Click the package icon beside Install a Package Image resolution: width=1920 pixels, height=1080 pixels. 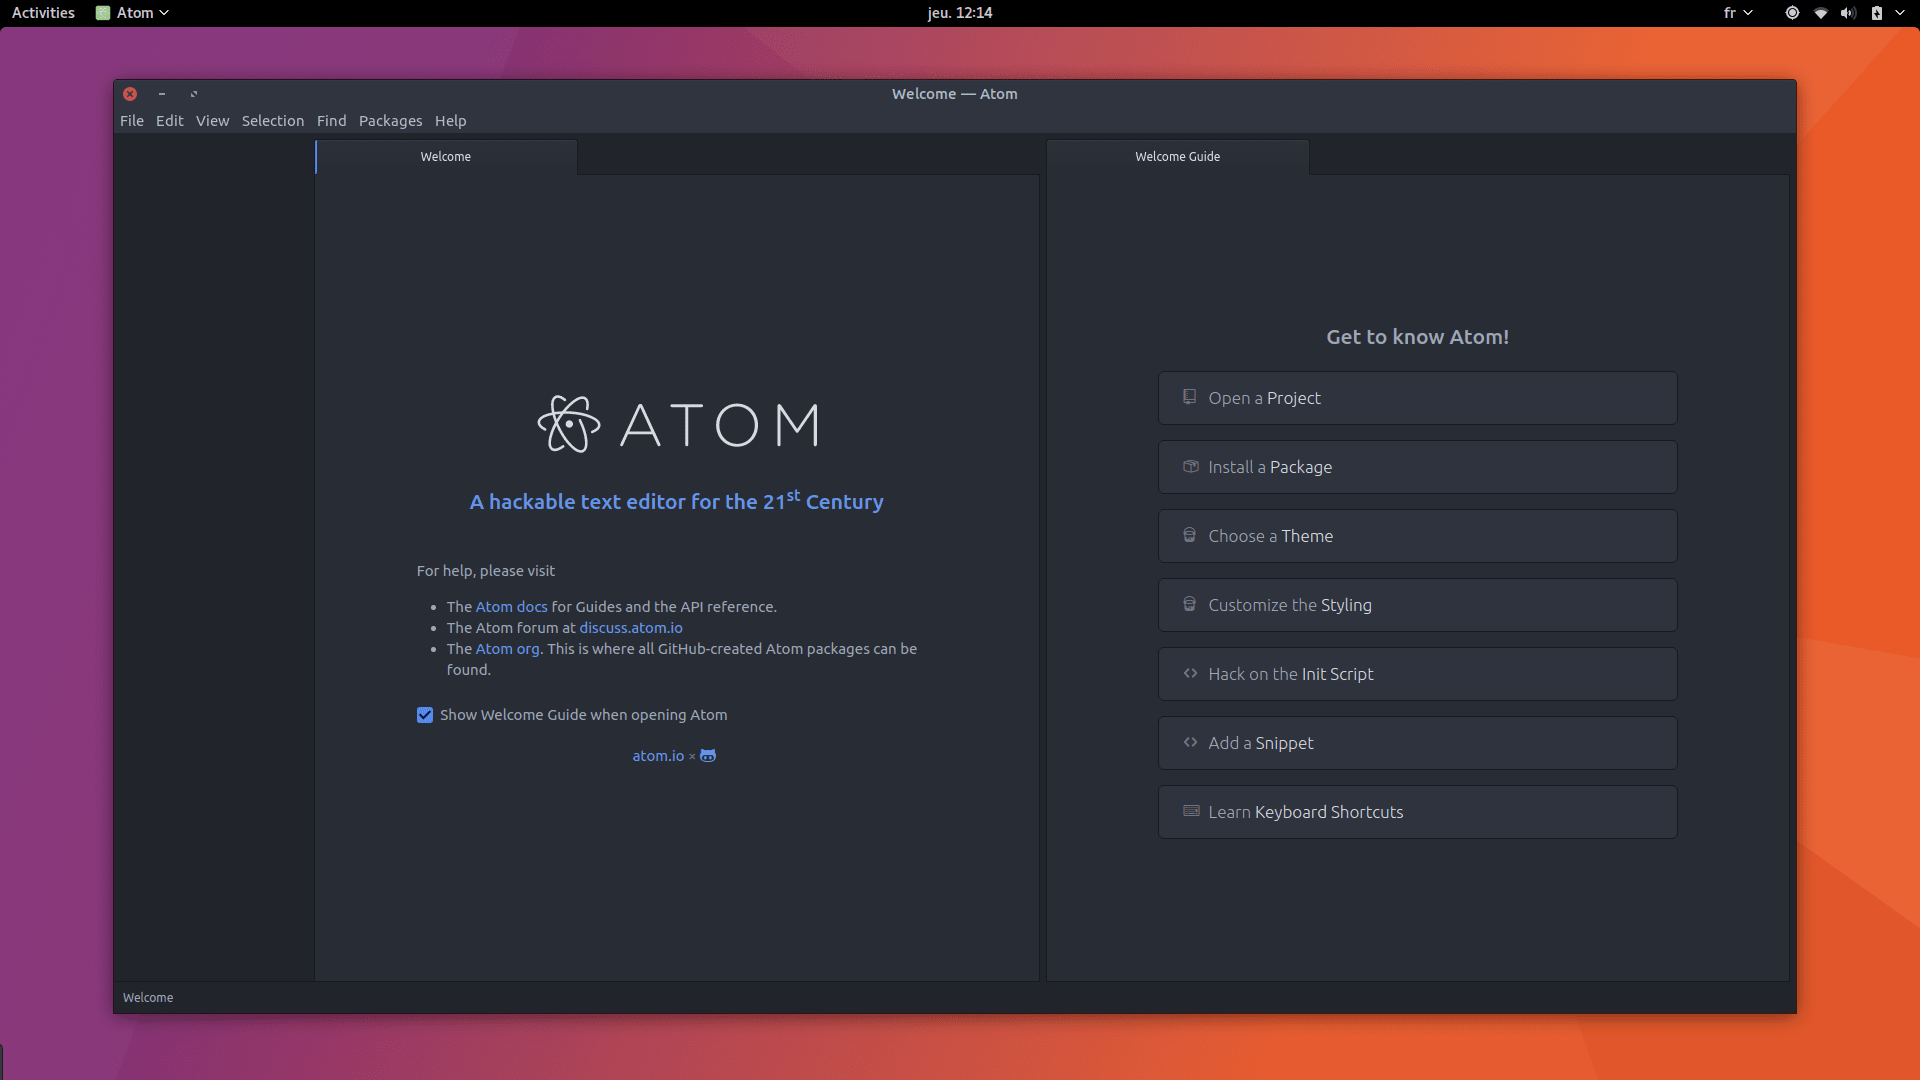[1190, 466]
